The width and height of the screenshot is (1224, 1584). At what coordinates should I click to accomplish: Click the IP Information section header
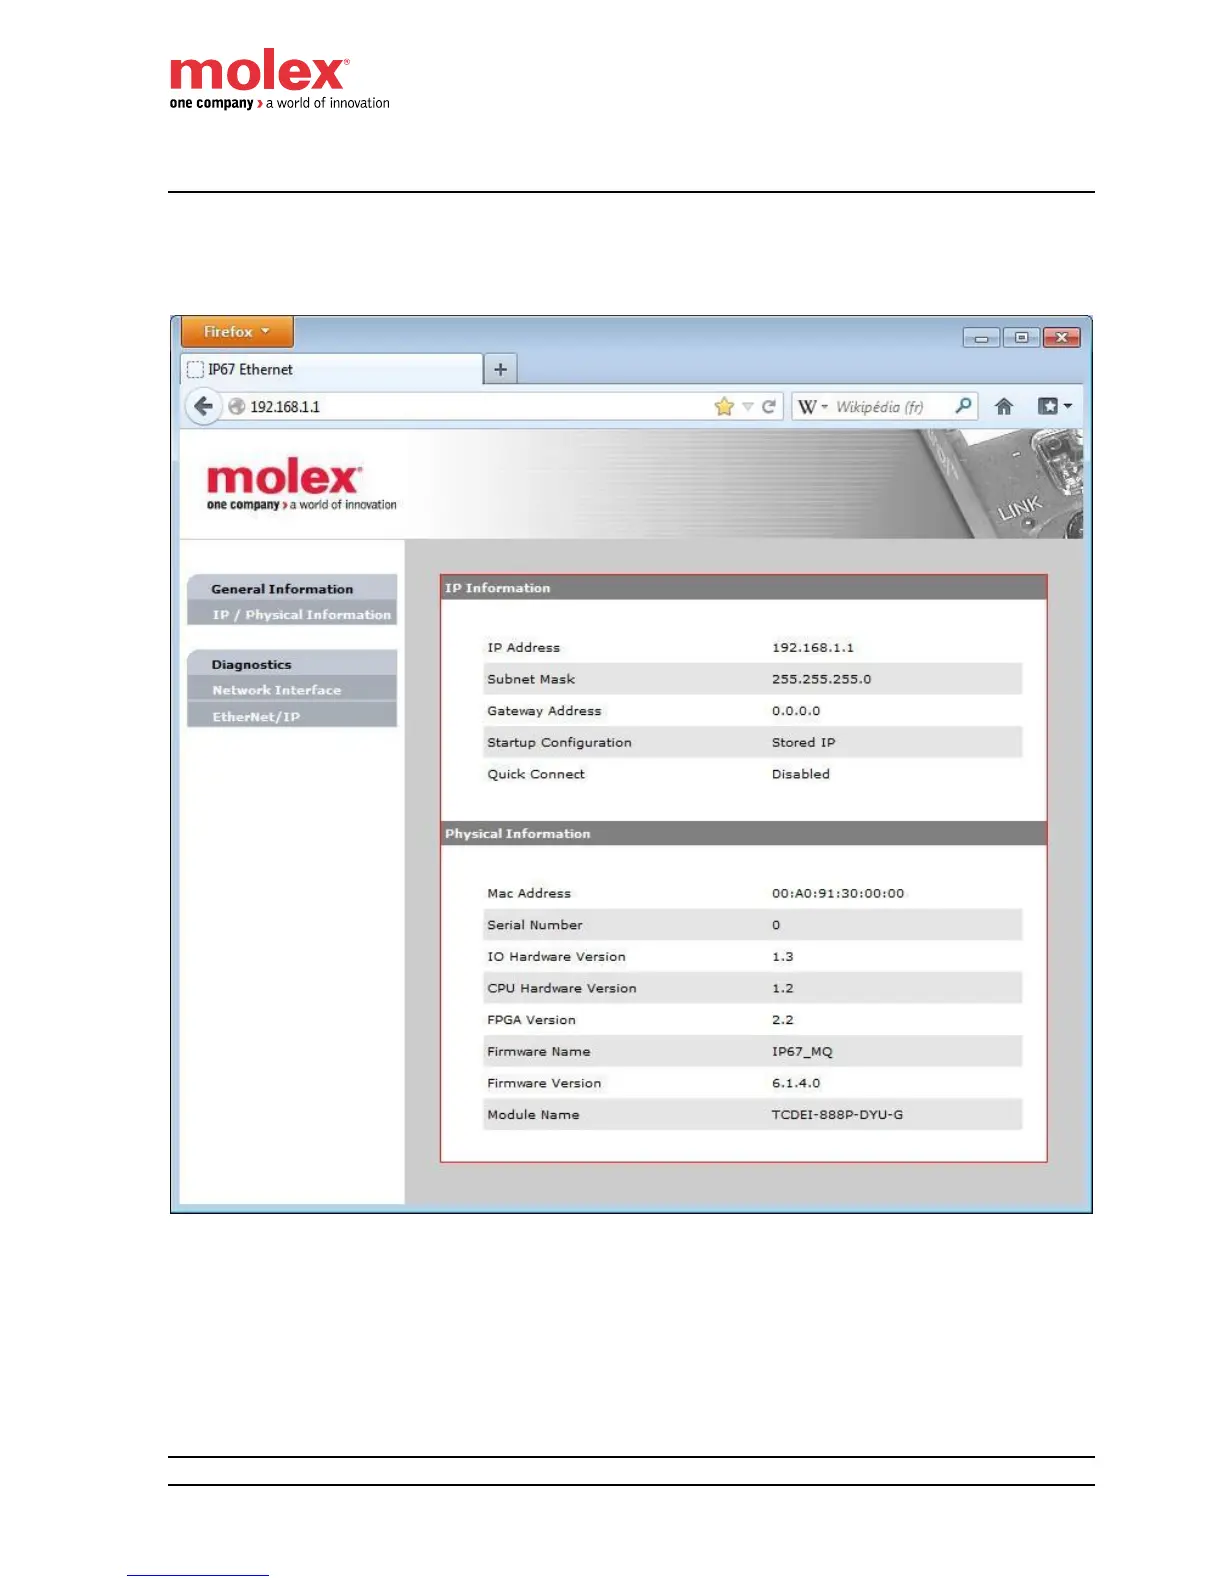tap(744, 588)
